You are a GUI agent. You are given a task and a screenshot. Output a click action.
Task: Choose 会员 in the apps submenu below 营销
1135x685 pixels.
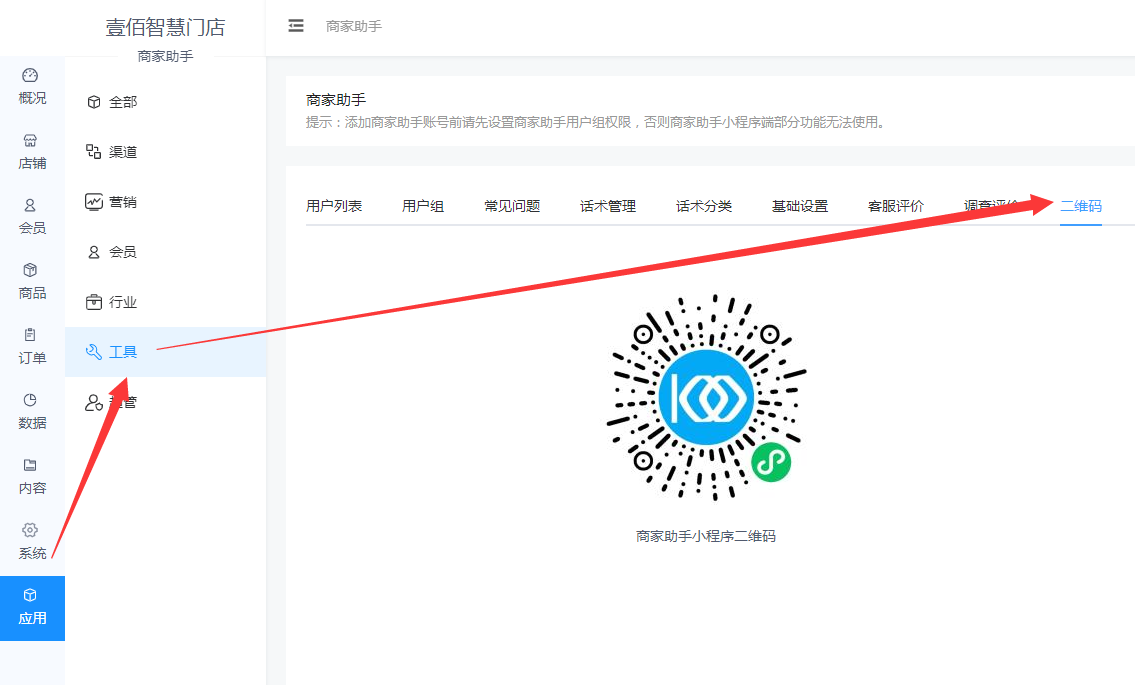(166, 252)
